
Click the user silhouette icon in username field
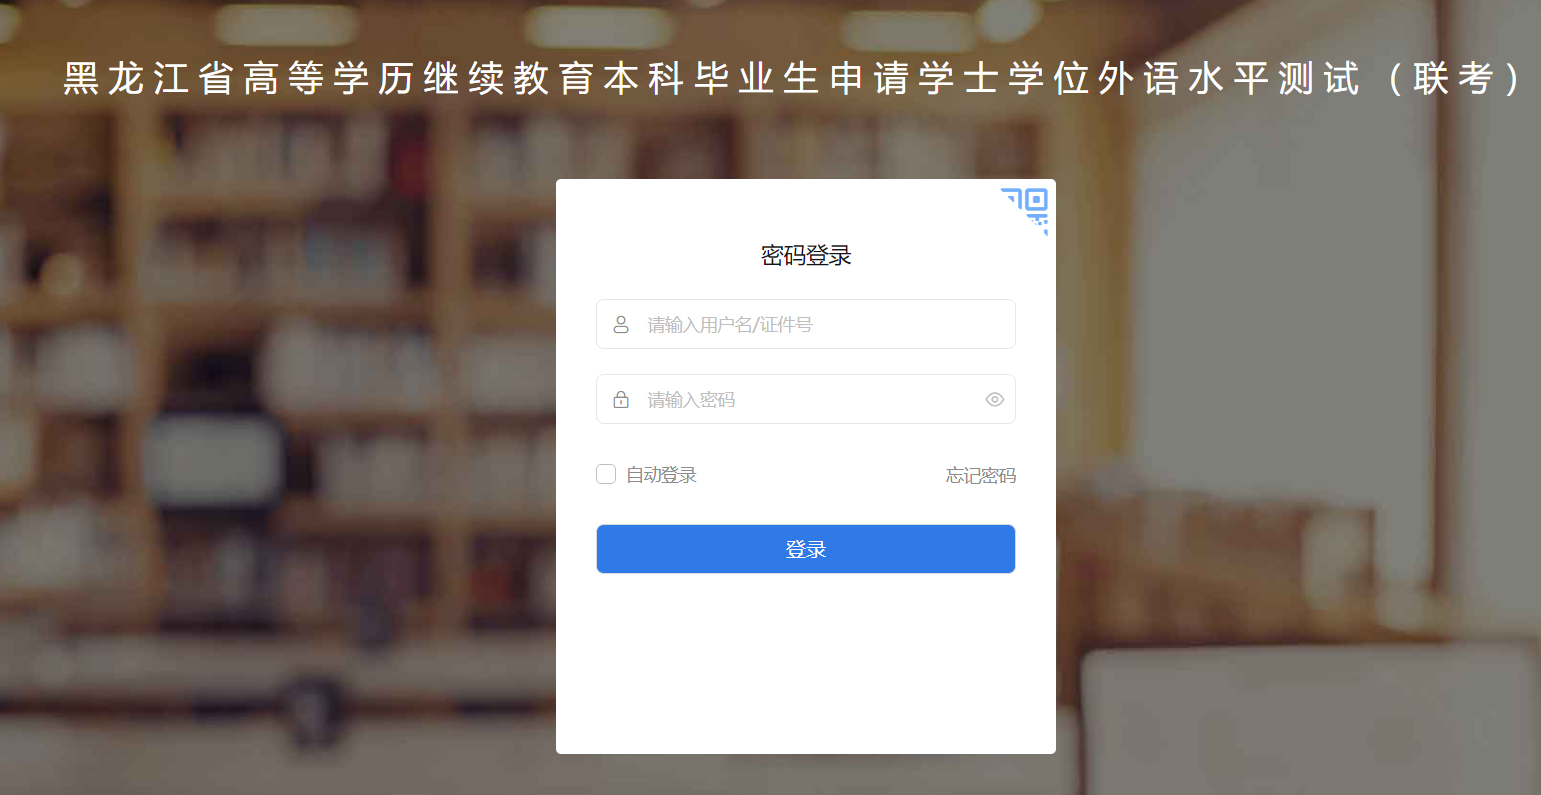[x=621, y=325]
